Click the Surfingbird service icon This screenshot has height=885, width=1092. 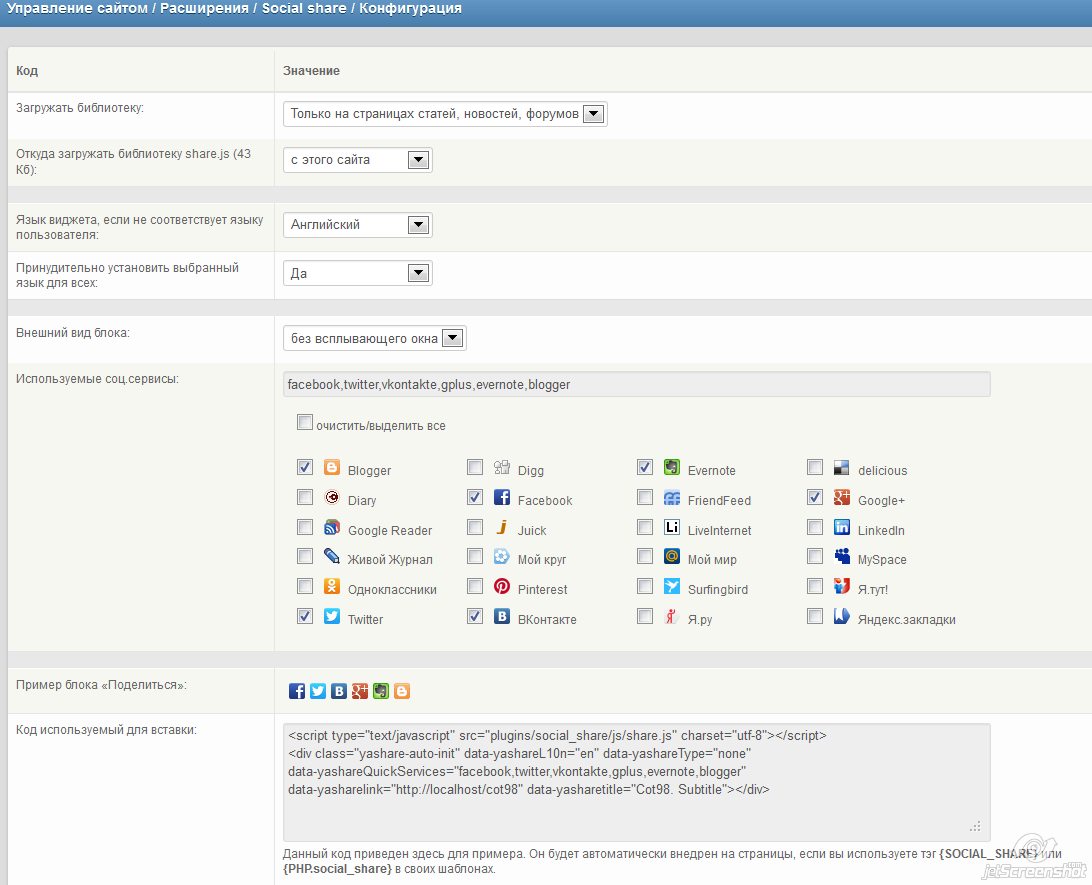point(672,586)
